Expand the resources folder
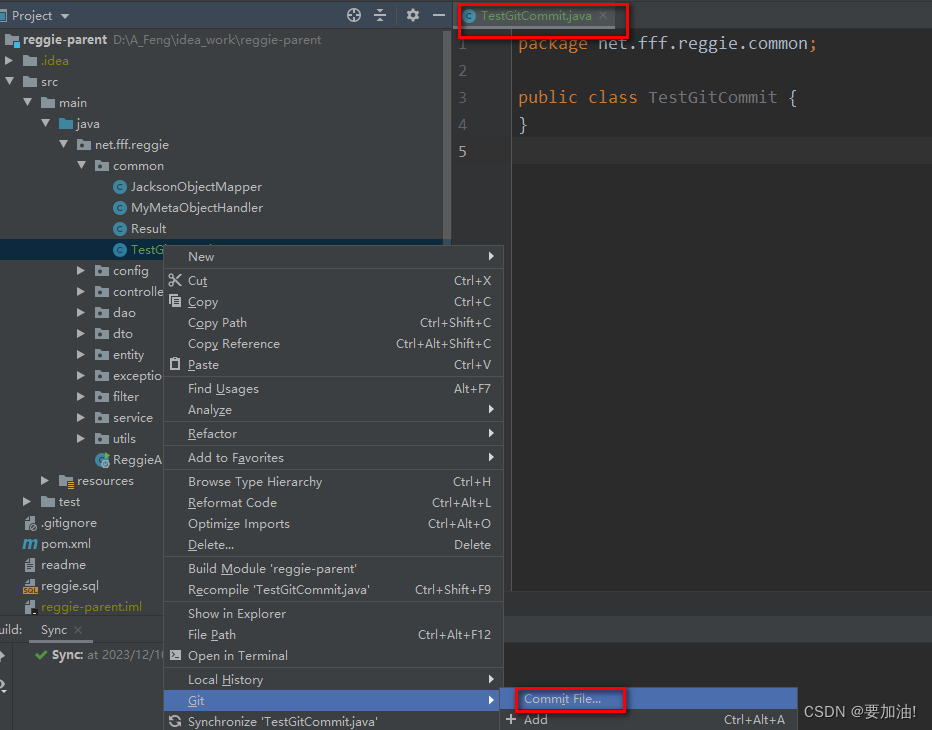Image resolution: width=932 pixels, height=730 pixels. click(x=45, y=480)
